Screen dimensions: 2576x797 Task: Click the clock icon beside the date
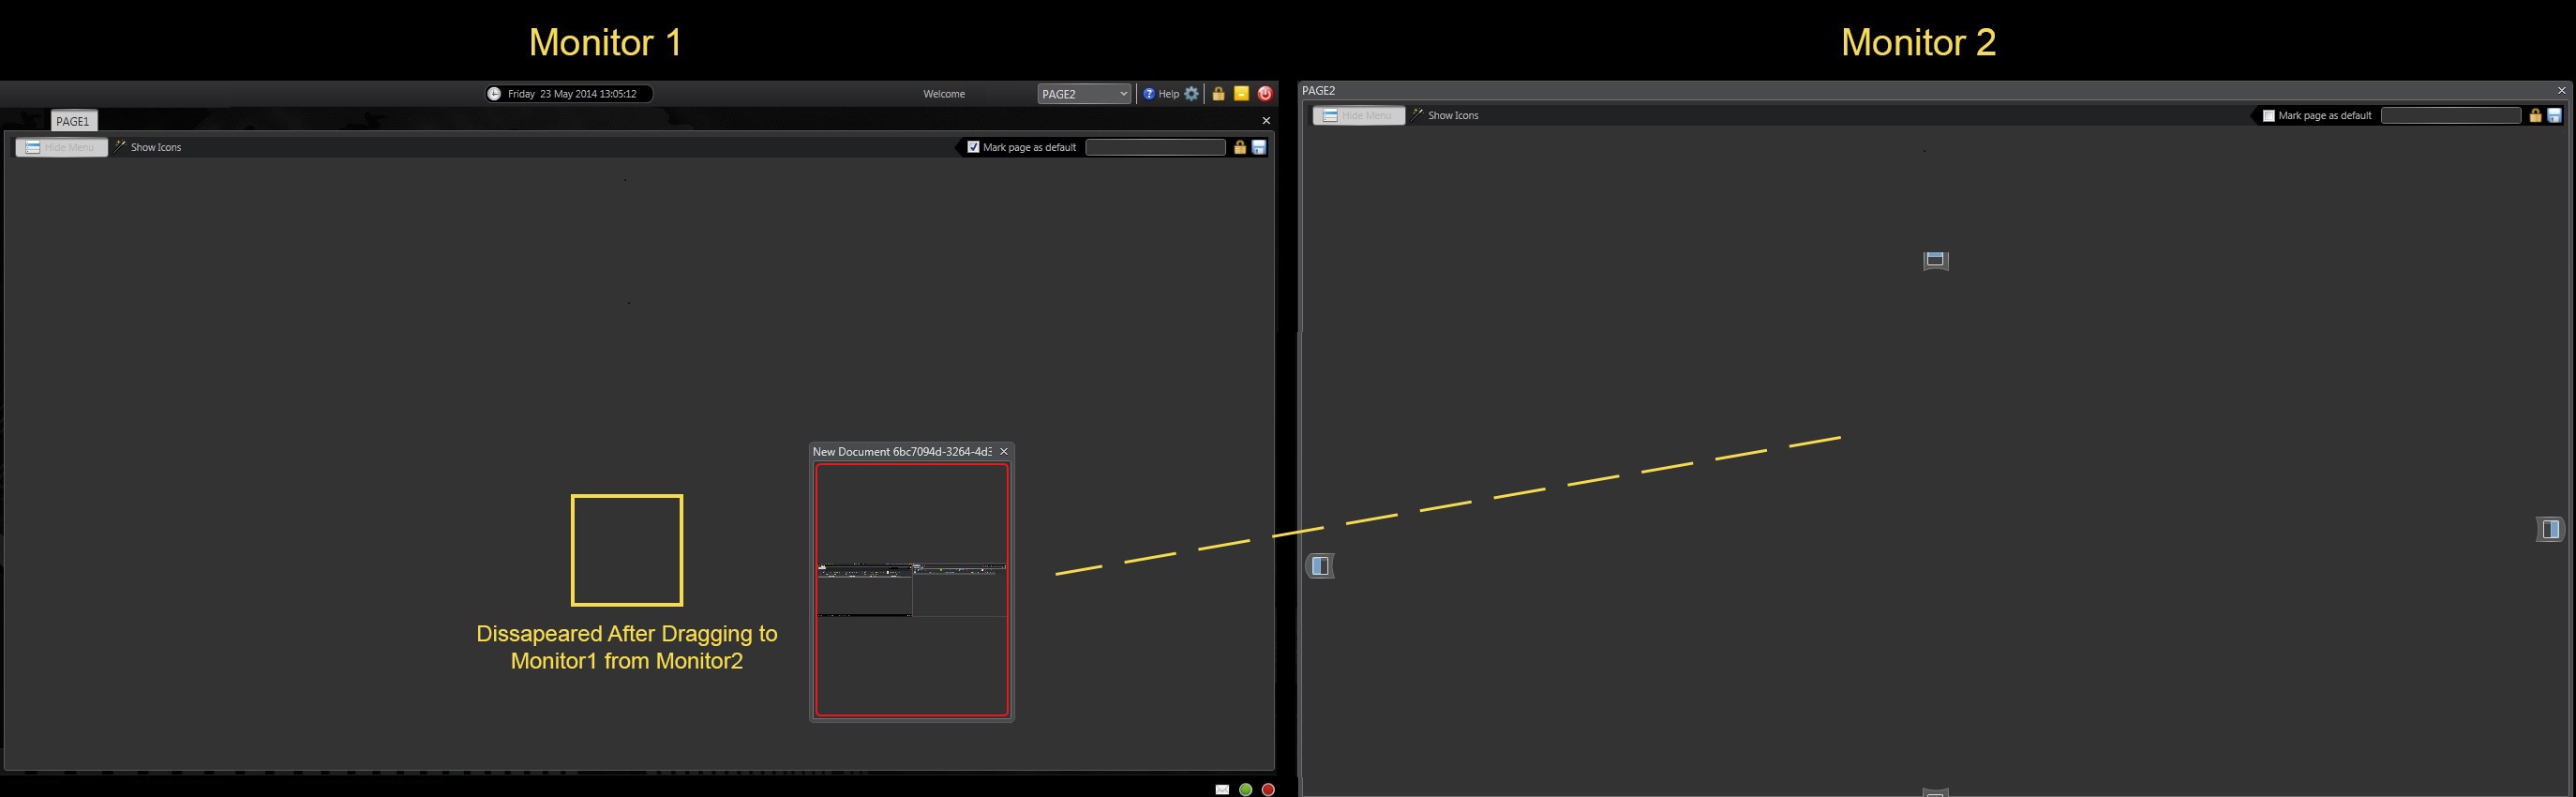(x=494, y=94)
